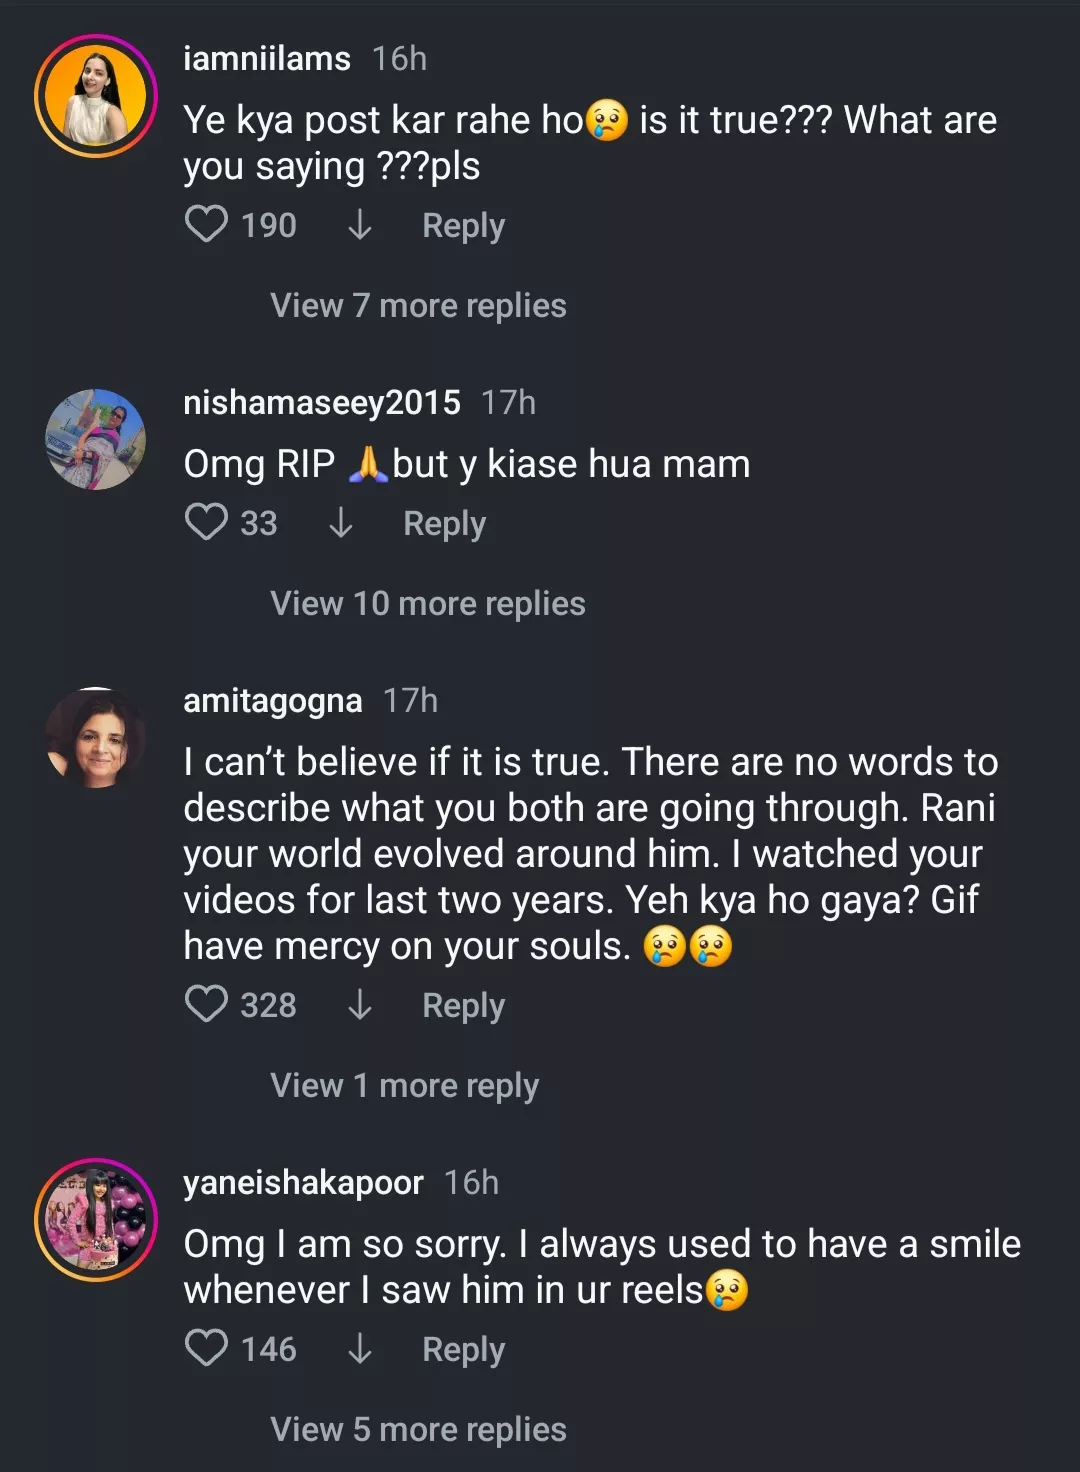The height and width of the screenshot is (1472, 1080).
Task: Open nishamaseey2015 username link
Action: (321, 402)
